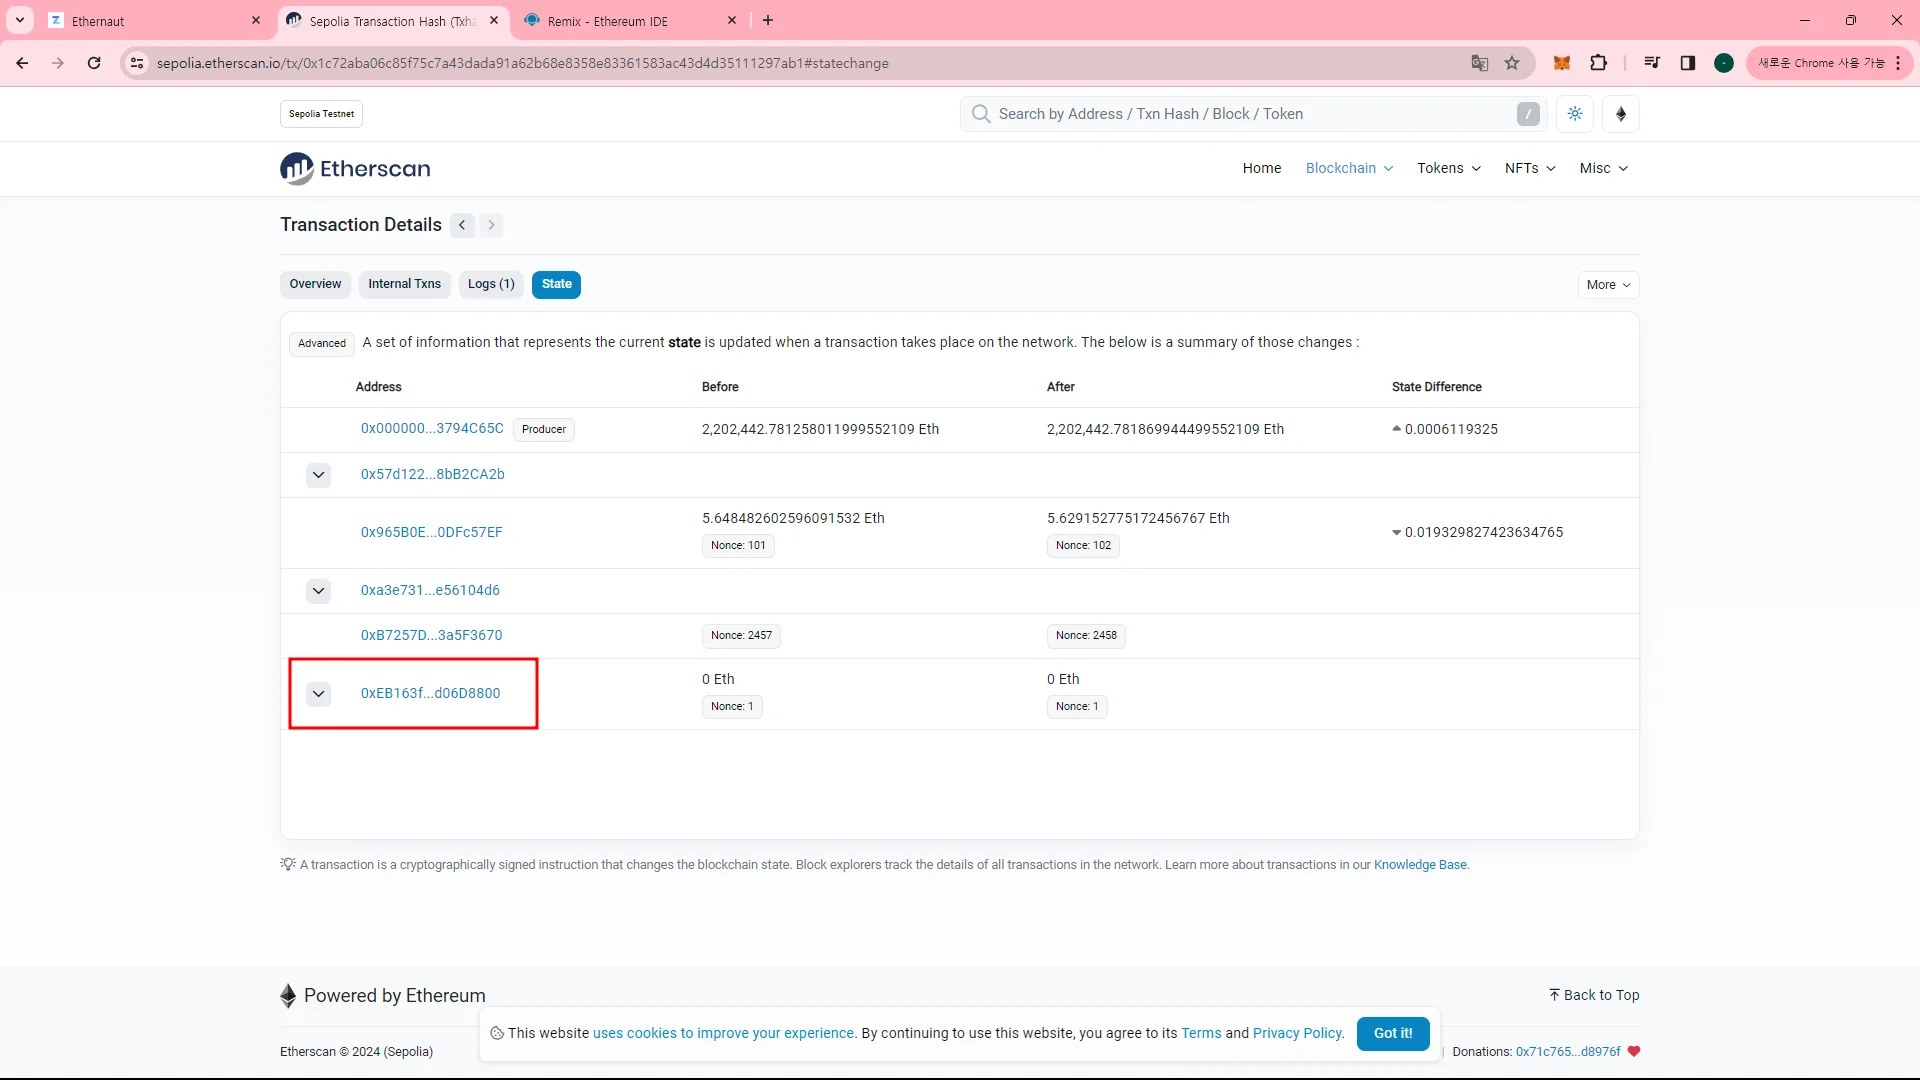Dismiss cookies with Got it! button

point(1393,1034)
